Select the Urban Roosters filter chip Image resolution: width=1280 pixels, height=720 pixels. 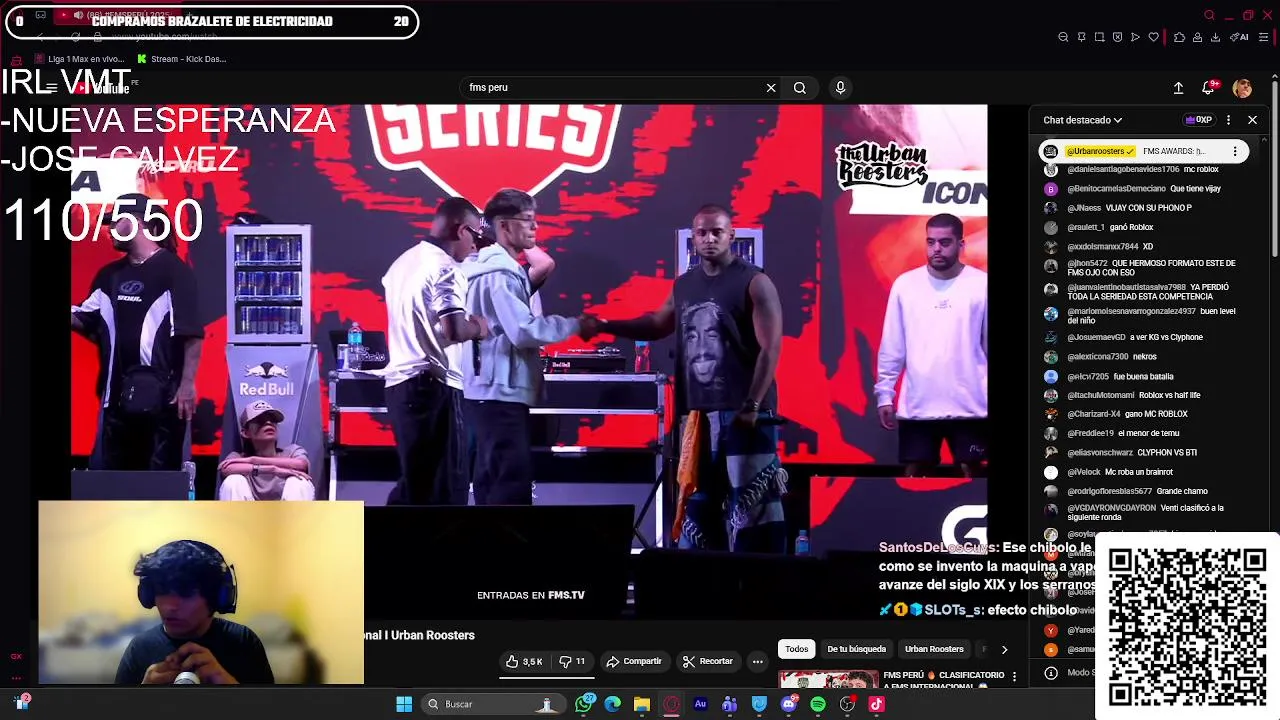[x=934, y=649]
